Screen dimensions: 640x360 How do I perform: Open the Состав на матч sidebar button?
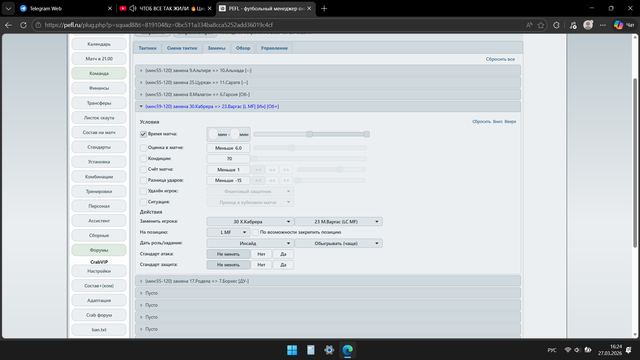(99, 132)
